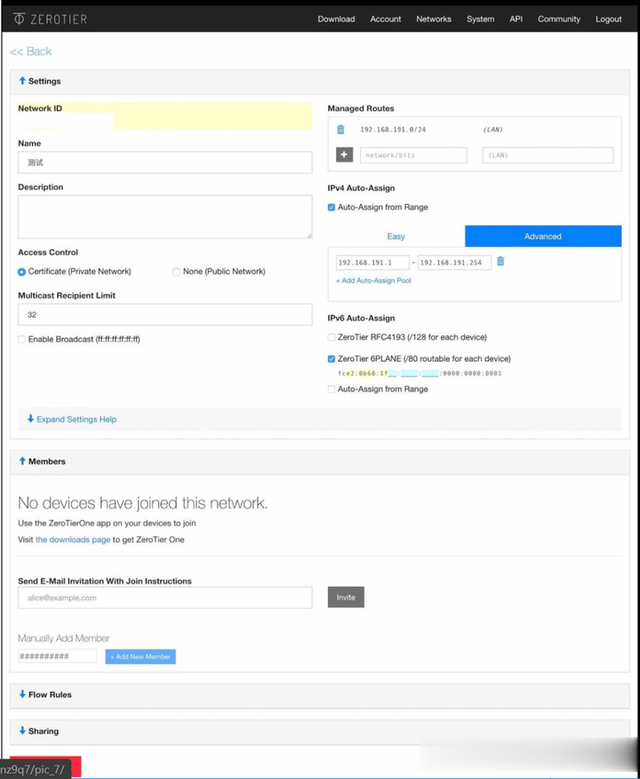This screenshot has width=640, height=779.
Task: Open the System menu item
Action: pos(480,19)
